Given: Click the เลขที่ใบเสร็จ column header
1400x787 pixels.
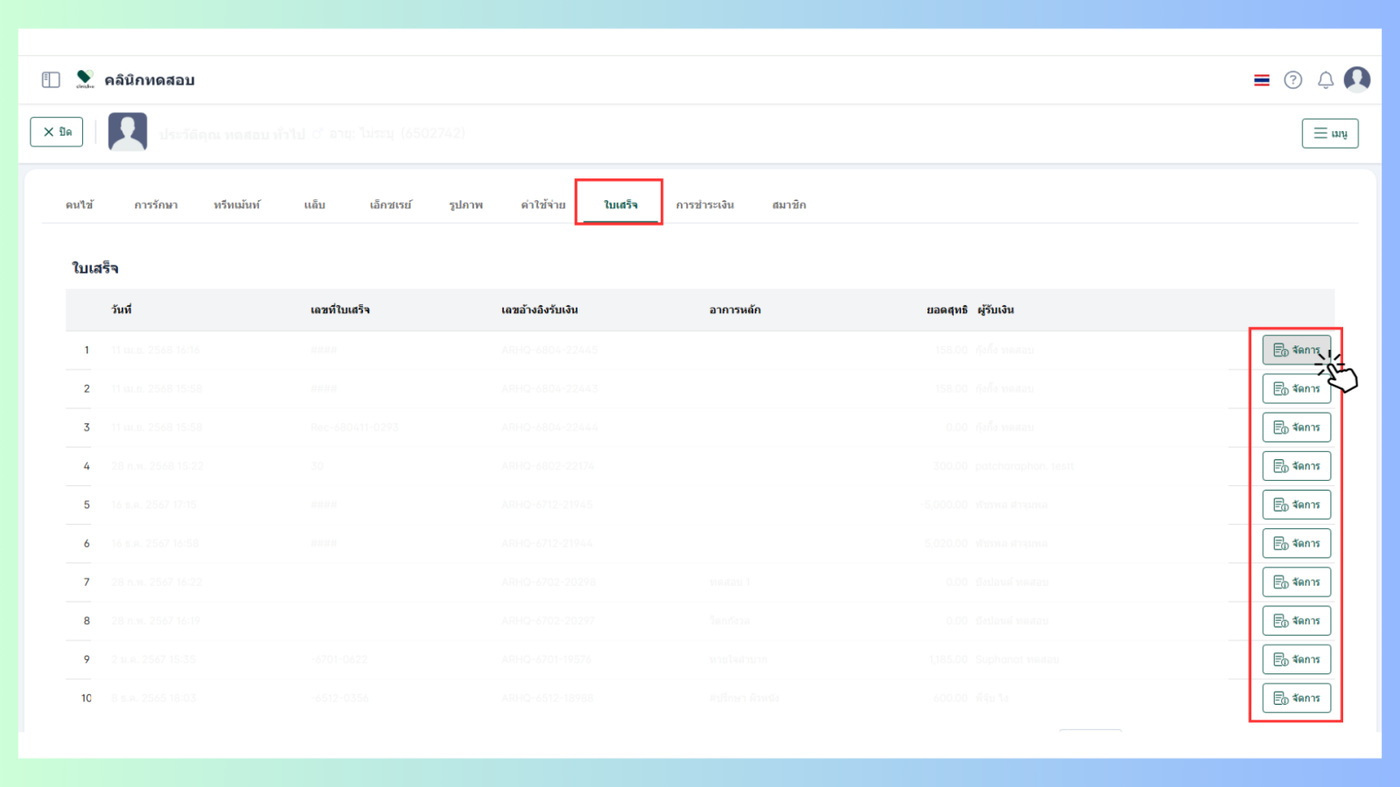Looking at the screenshot, I should click(x=341, y=310).
